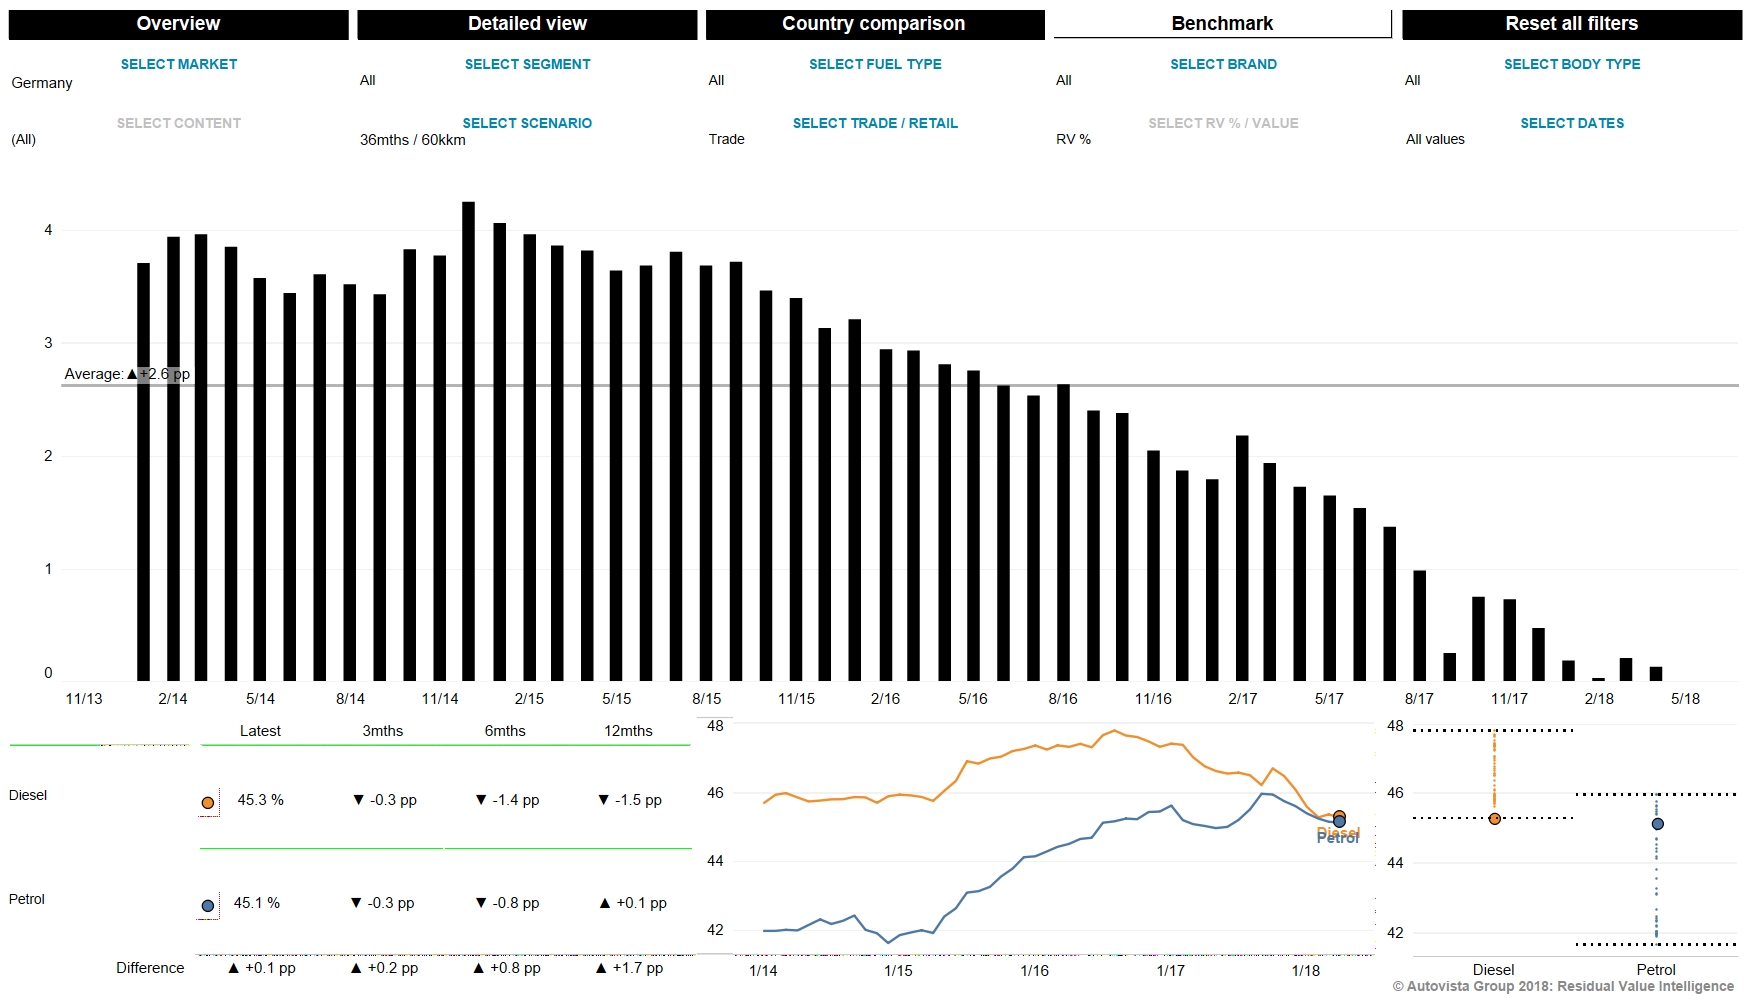Expand the Select Body Type filter
Viewport: 1750px width, 1000px height.
(1571, 64)
